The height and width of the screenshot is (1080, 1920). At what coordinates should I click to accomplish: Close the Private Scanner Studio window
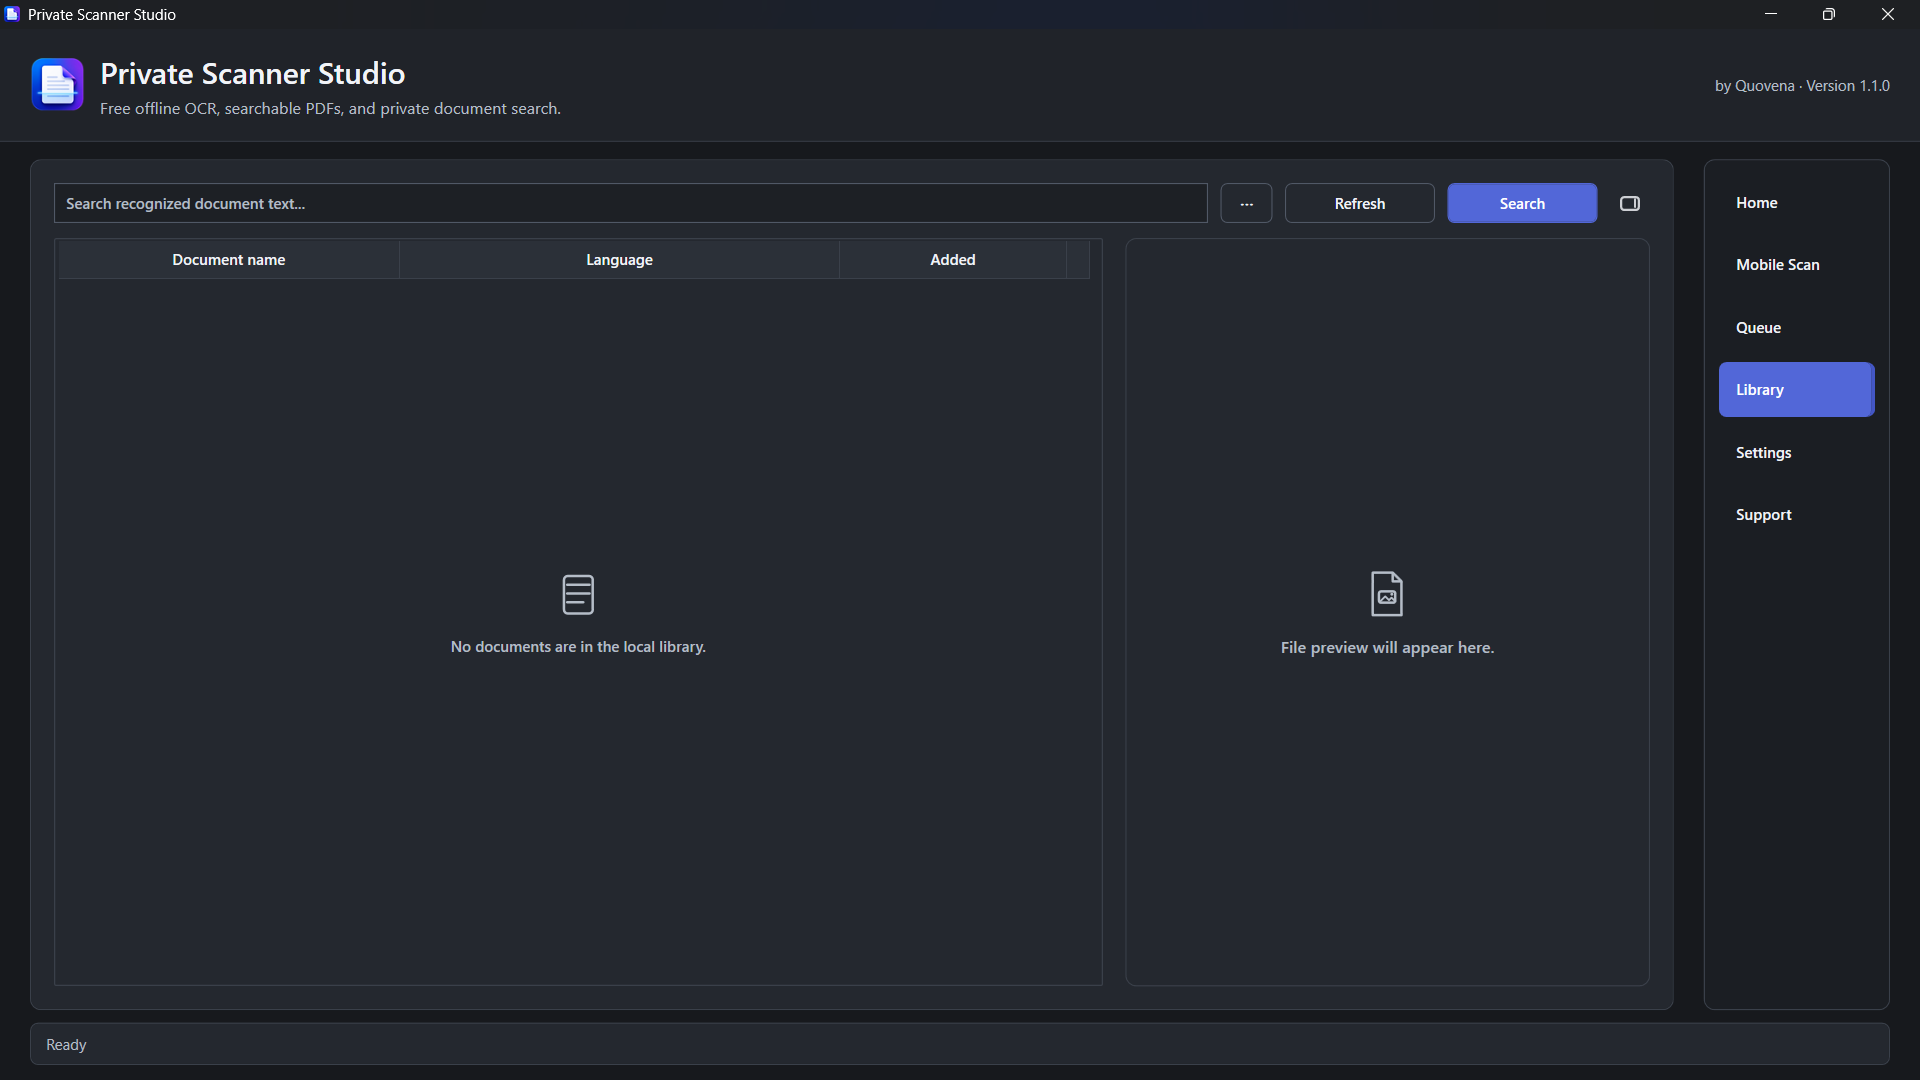1888,14
